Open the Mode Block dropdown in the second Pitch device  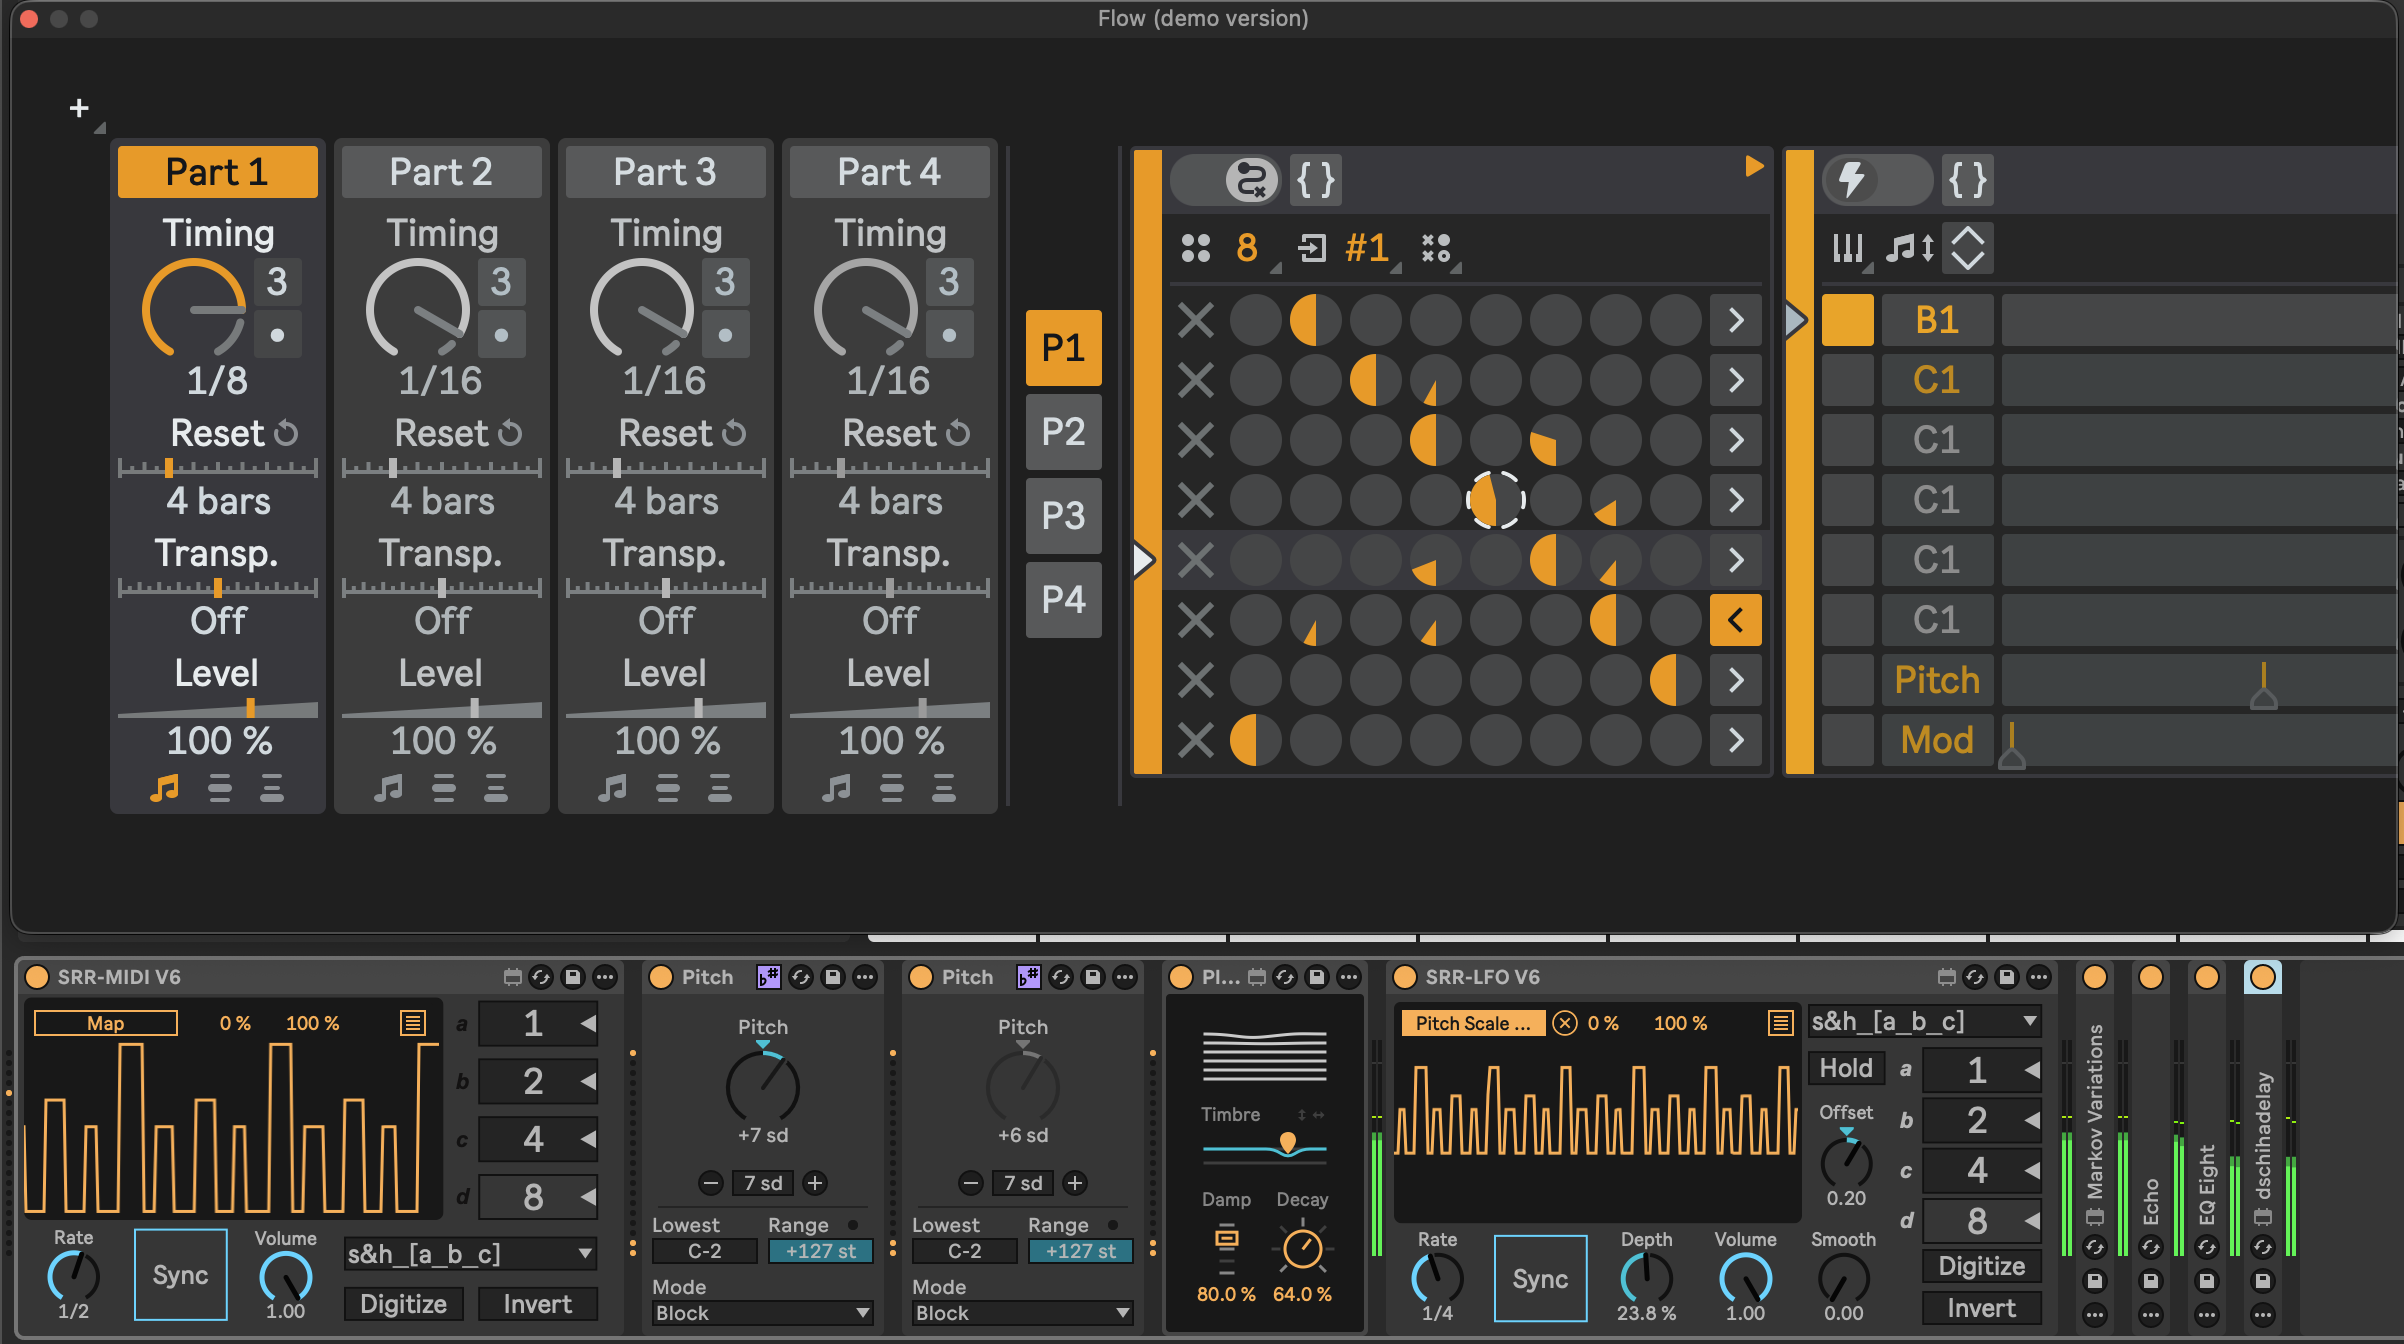click(1022, 1313)
